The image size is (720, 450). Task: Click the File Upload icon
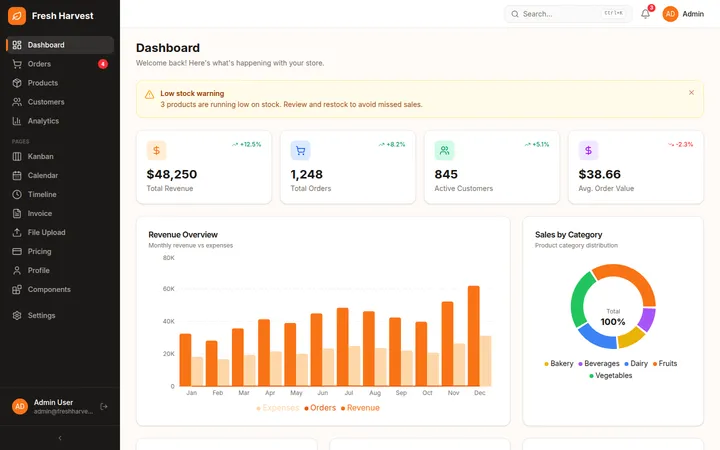point(17,232)
